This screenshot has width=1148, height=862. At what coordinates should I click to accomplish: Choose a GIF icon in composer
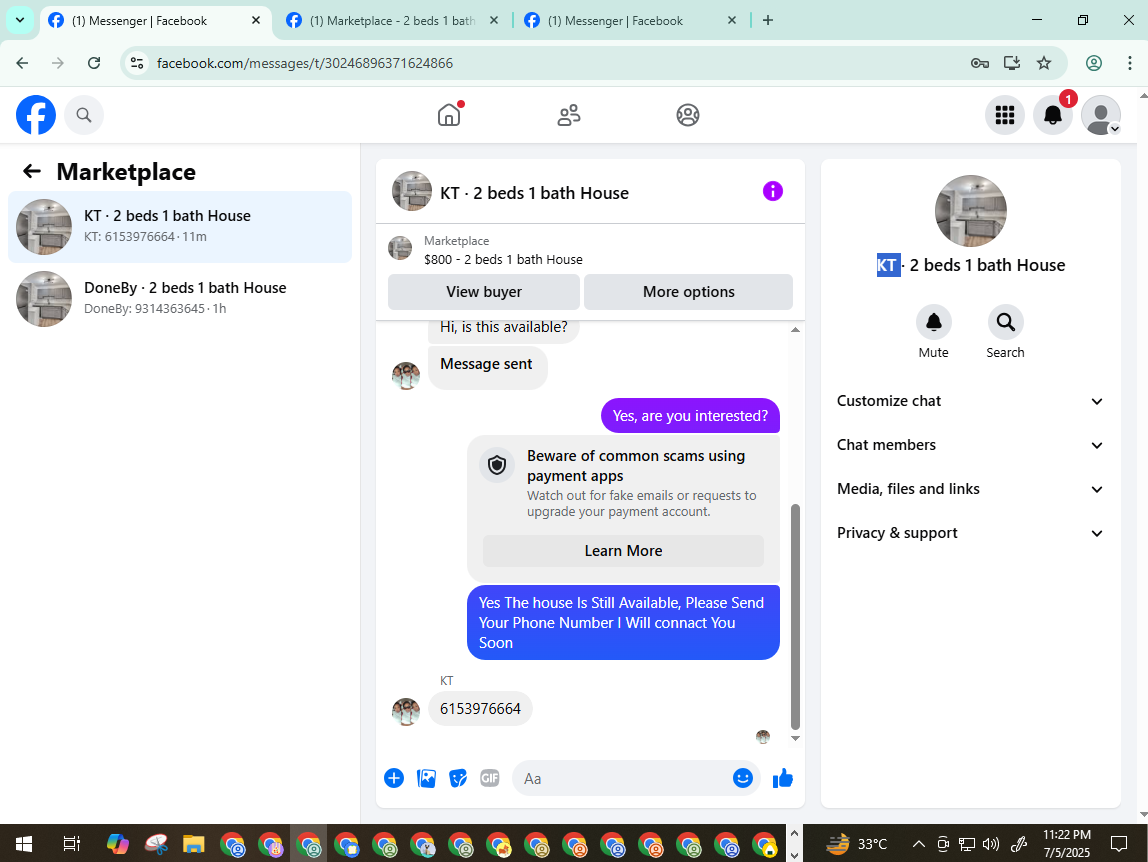(490, 778)
